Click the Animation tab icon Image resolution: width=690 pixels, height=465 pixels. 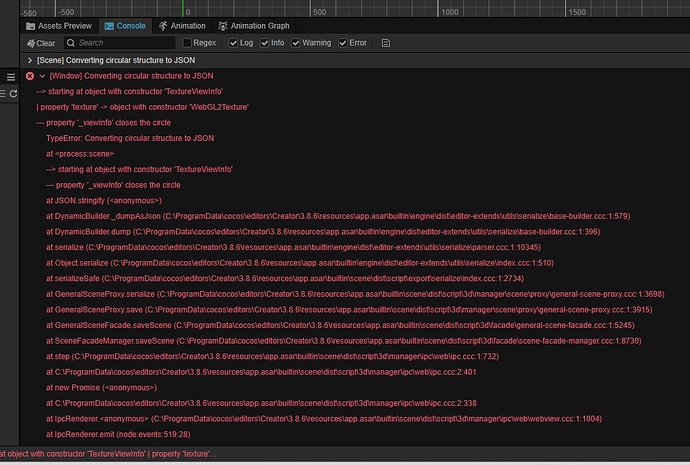click(163, 26)
